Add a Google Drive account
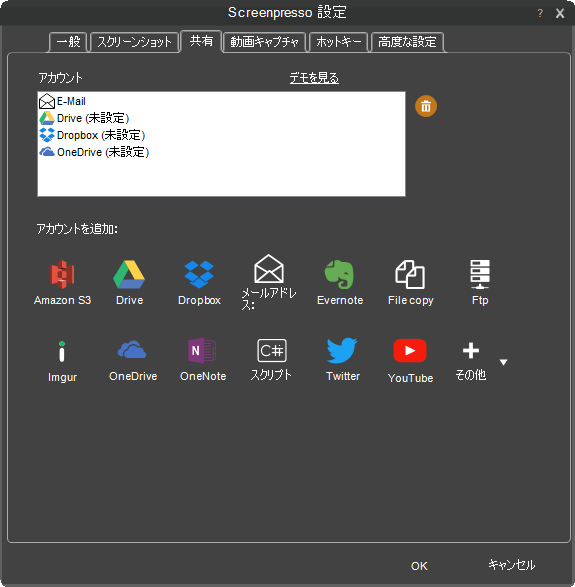 coord(129,283)
